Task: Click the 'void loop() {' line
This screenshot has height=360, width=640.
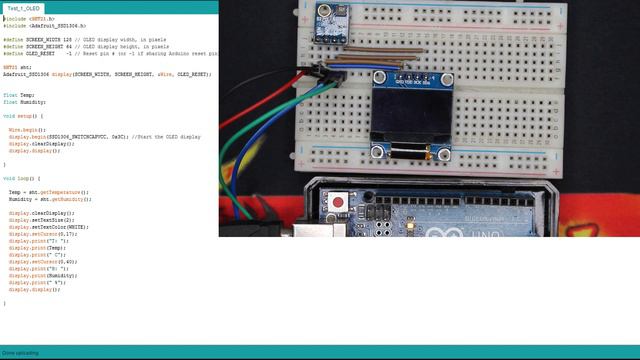Action: coord(22,178)
